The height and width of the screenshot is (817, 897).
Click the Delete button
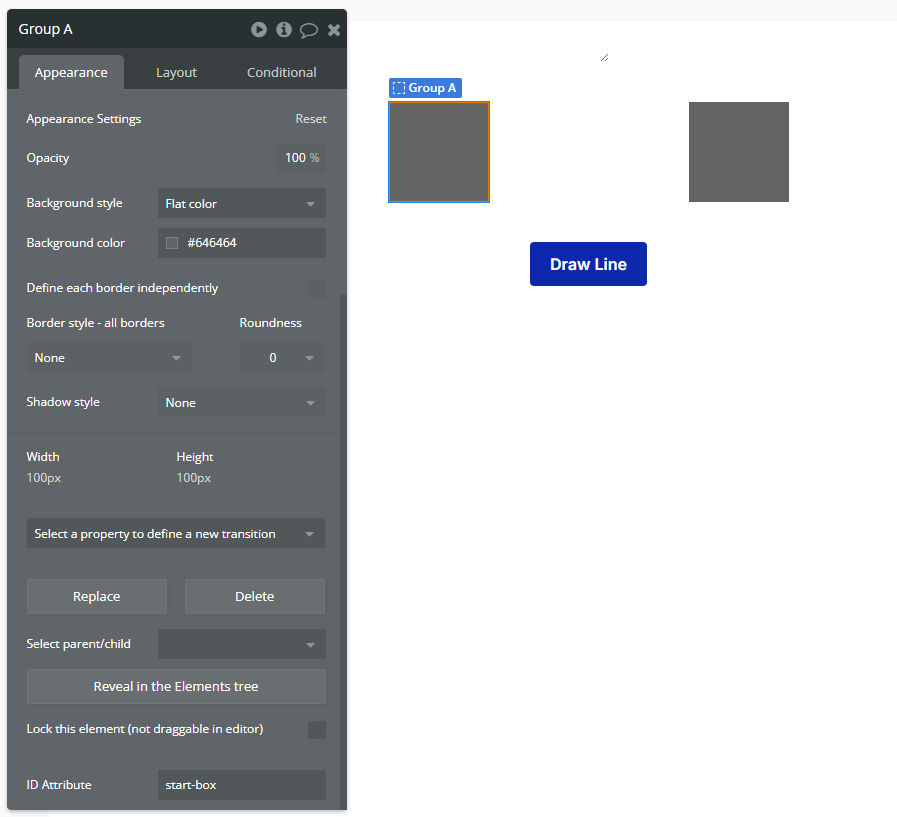(x=255, y=597)
